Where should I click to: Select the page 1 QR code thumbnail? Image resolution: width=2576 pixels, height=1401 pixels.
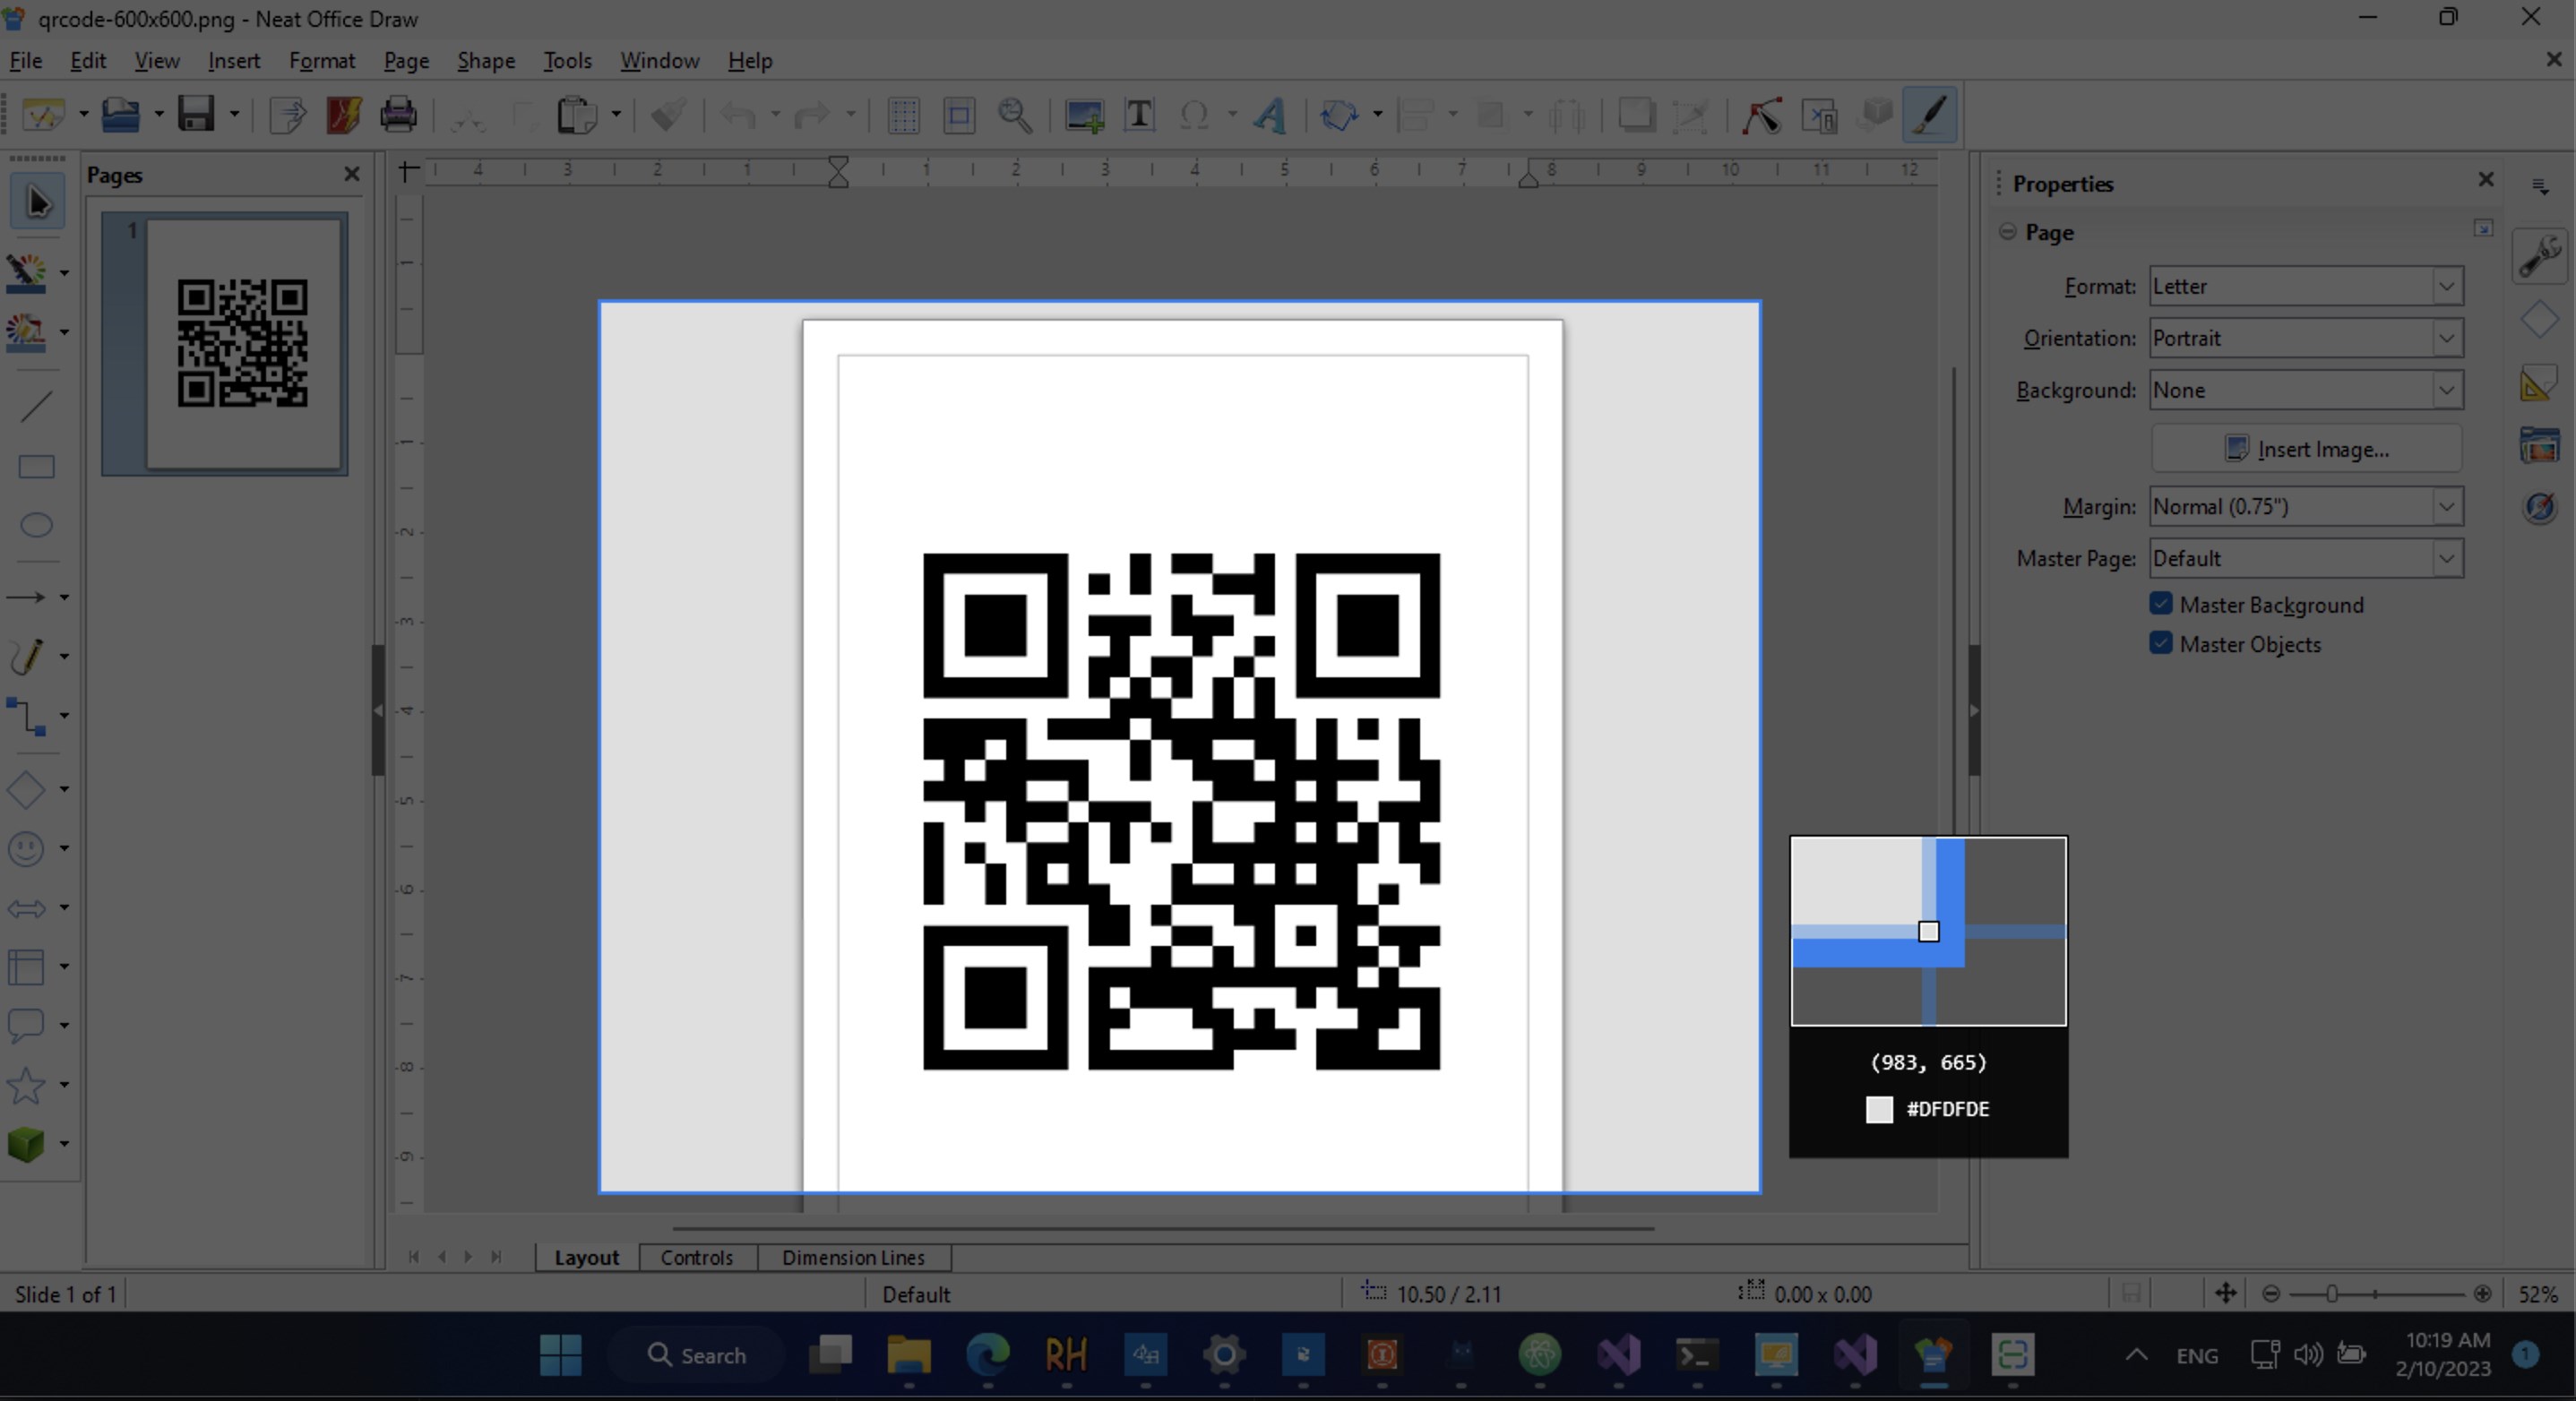click(243, 343)
